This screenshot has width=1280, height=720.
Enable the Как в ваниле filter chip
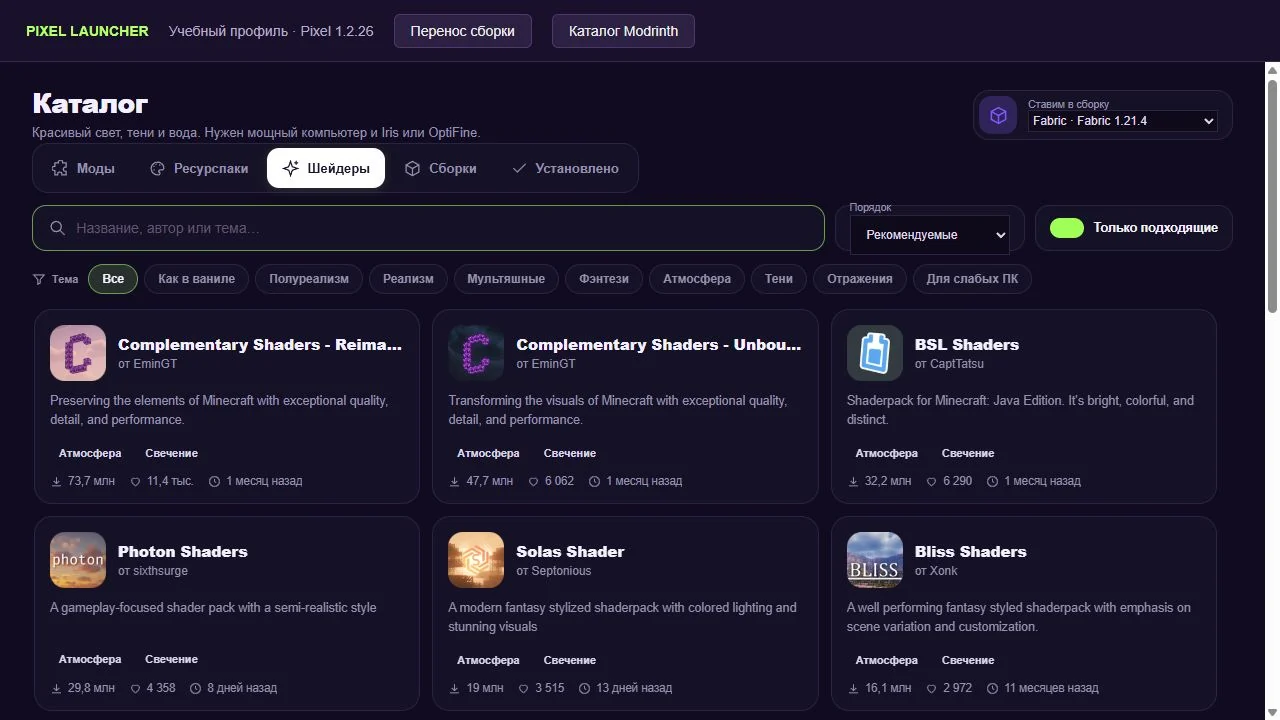(196, 279)
